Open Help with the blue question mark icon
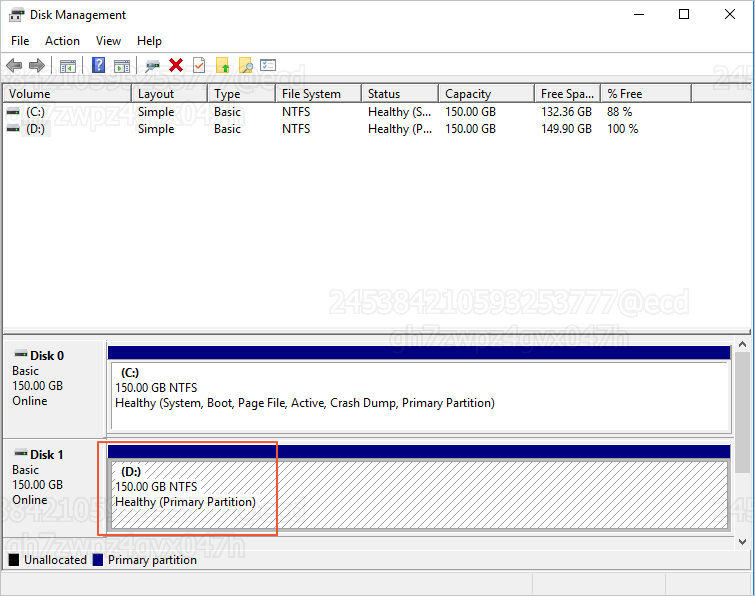The width and height of the screenshot is (755, 596). 99,65
